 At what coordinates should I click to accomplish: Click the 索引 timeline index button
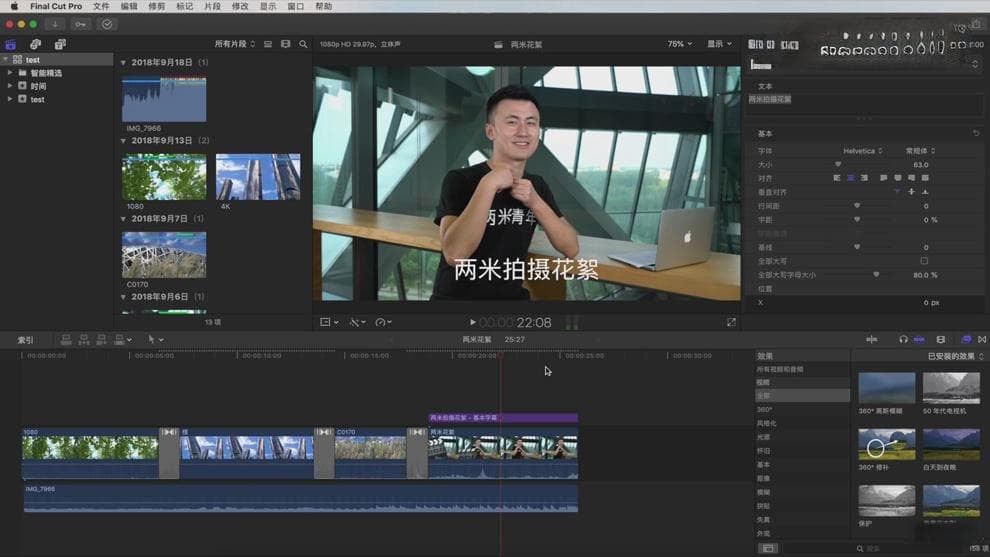coord(25,340)
